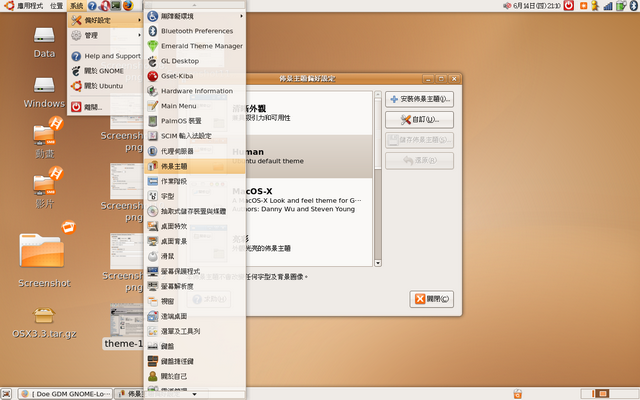Open terminal launcher in top panel
The image size is (640, 400).
coord(116,5)
